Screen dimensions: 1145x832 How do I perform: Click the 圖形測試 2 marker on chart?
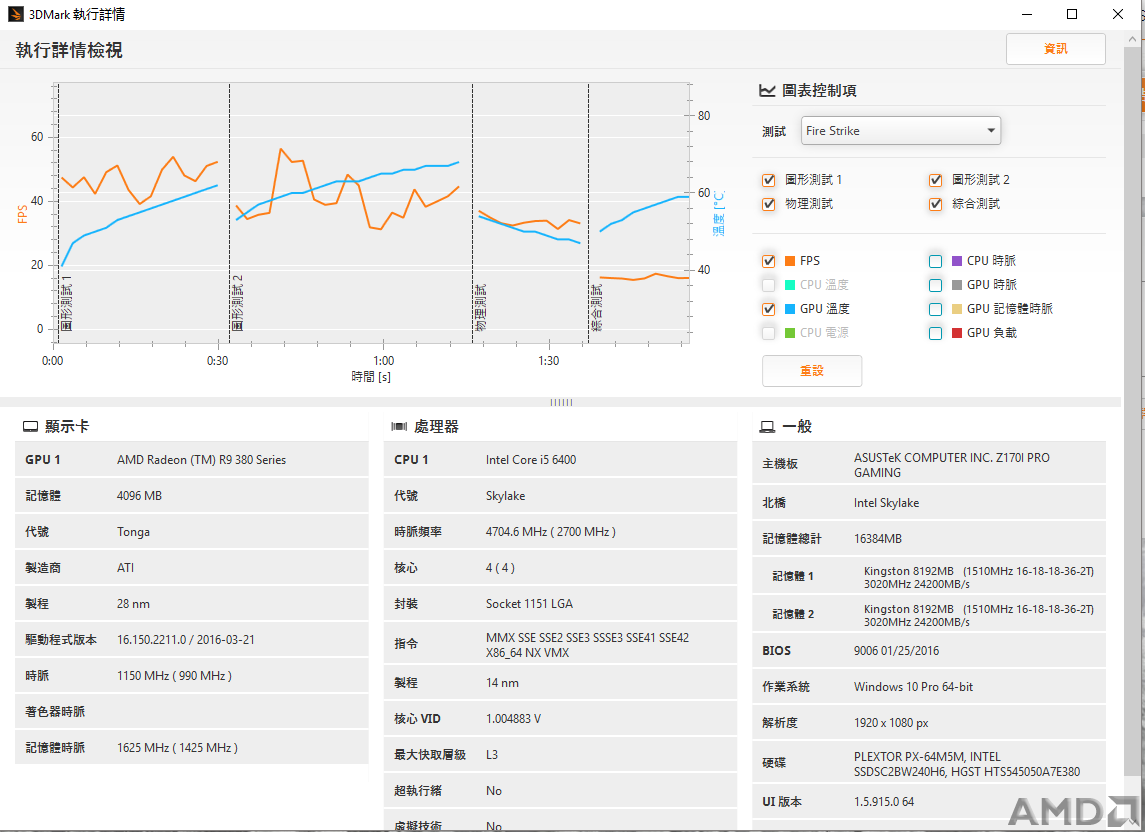237,303
